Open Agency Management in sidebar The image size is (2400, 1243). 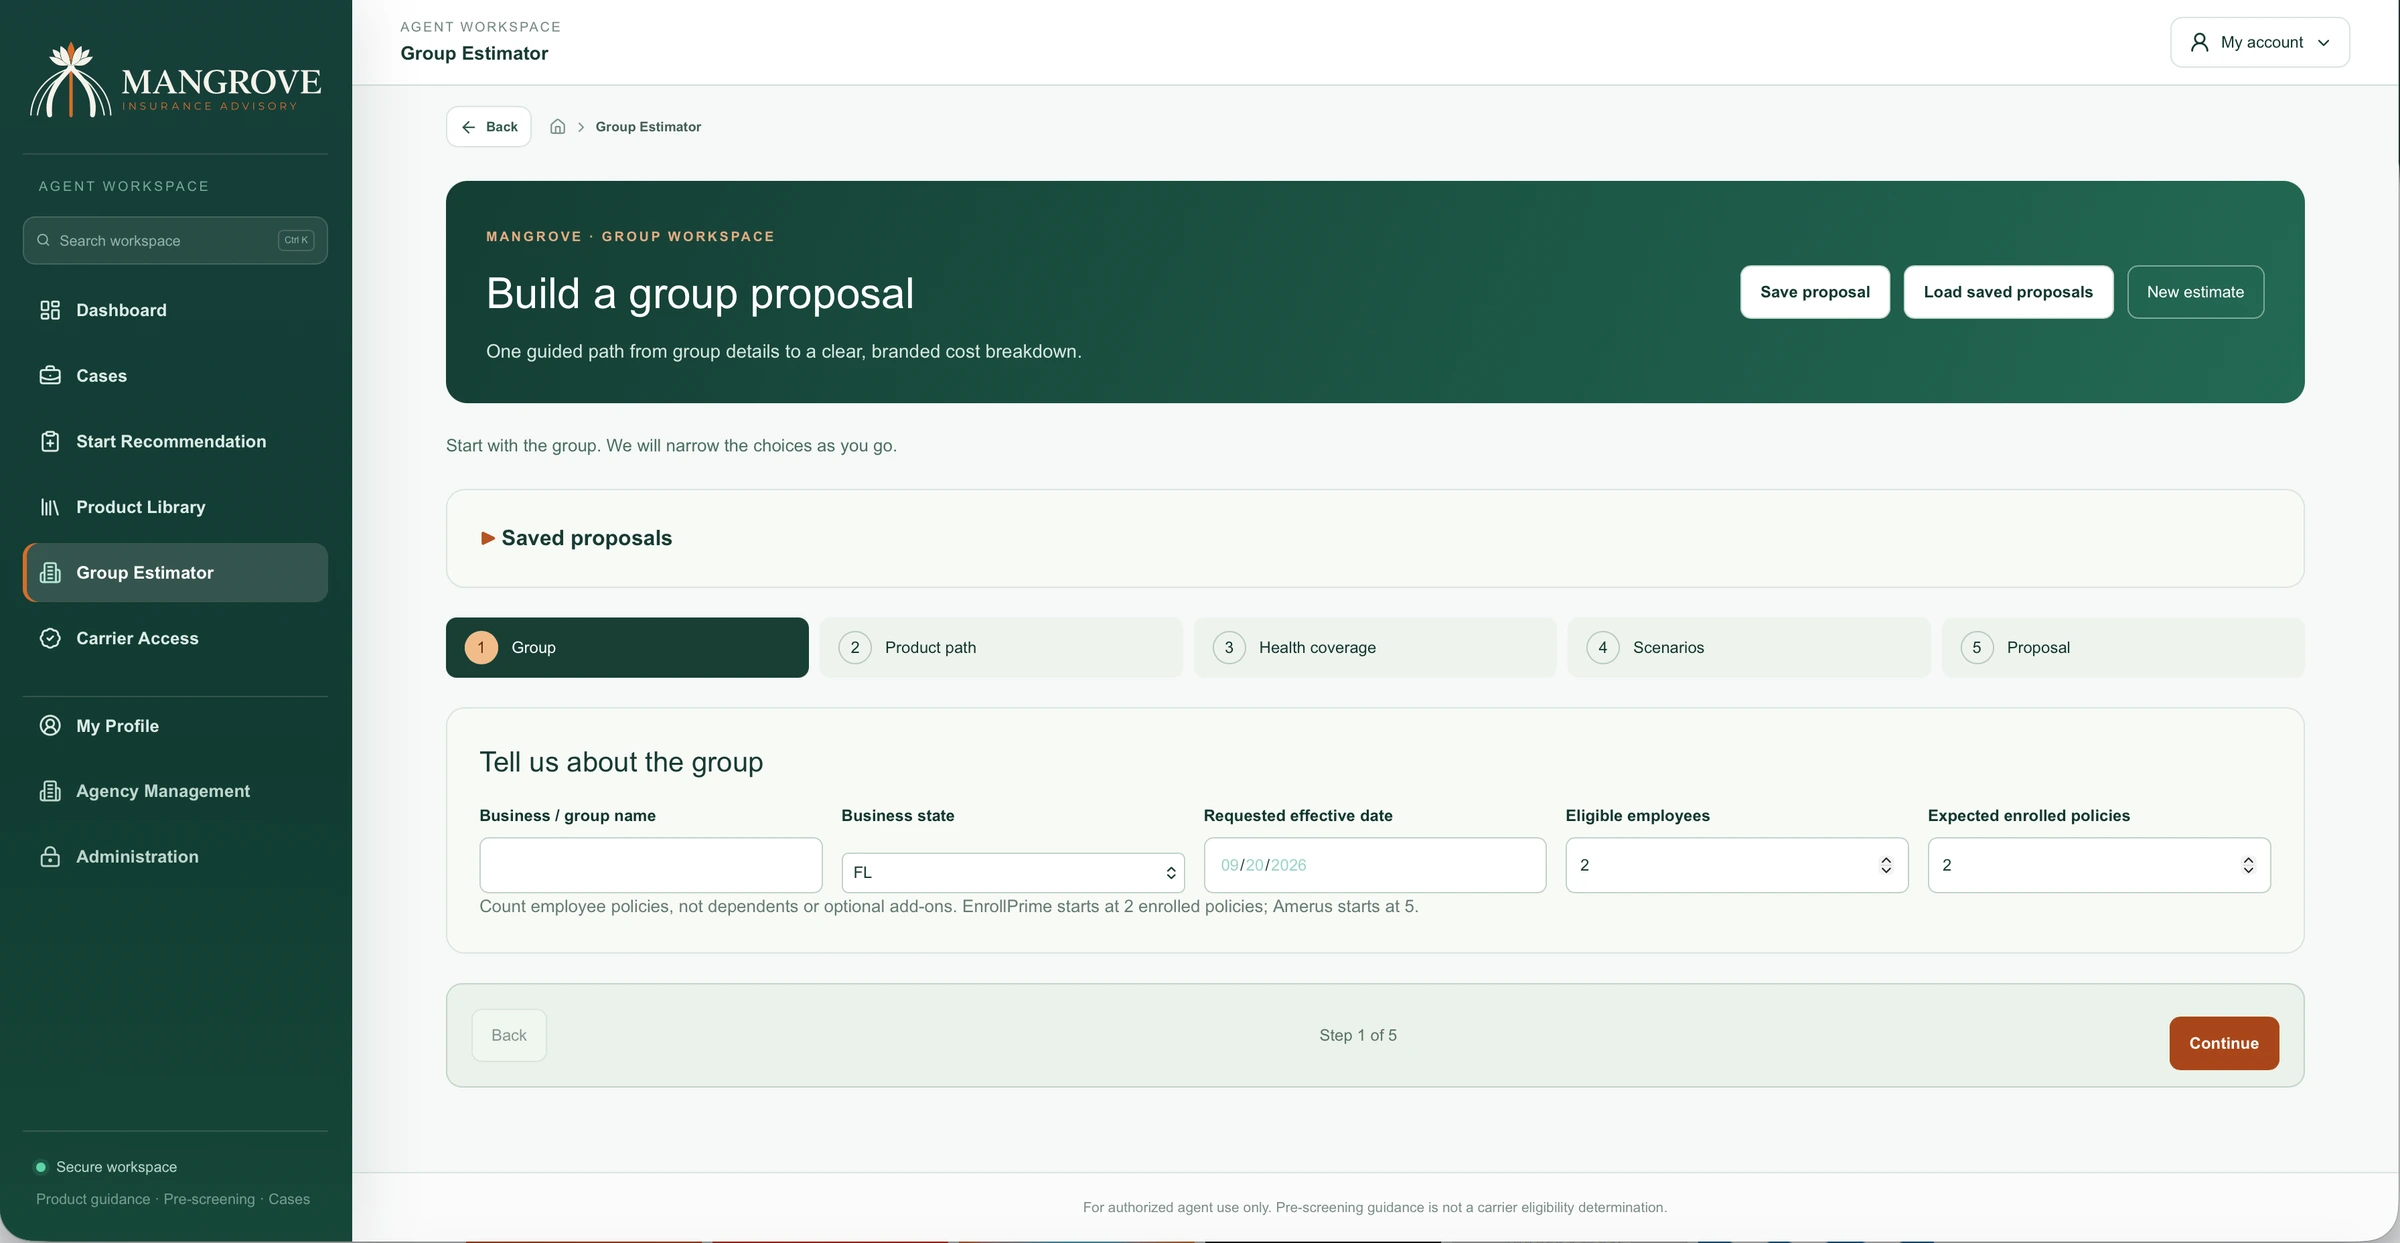175,791
